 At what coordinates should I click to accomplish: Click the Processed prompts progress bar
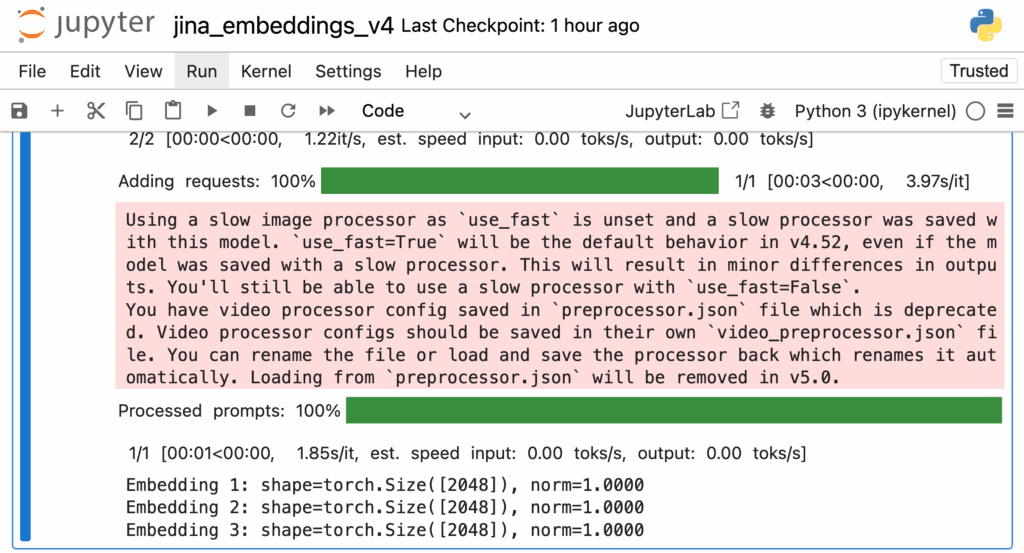coord(673,411)
